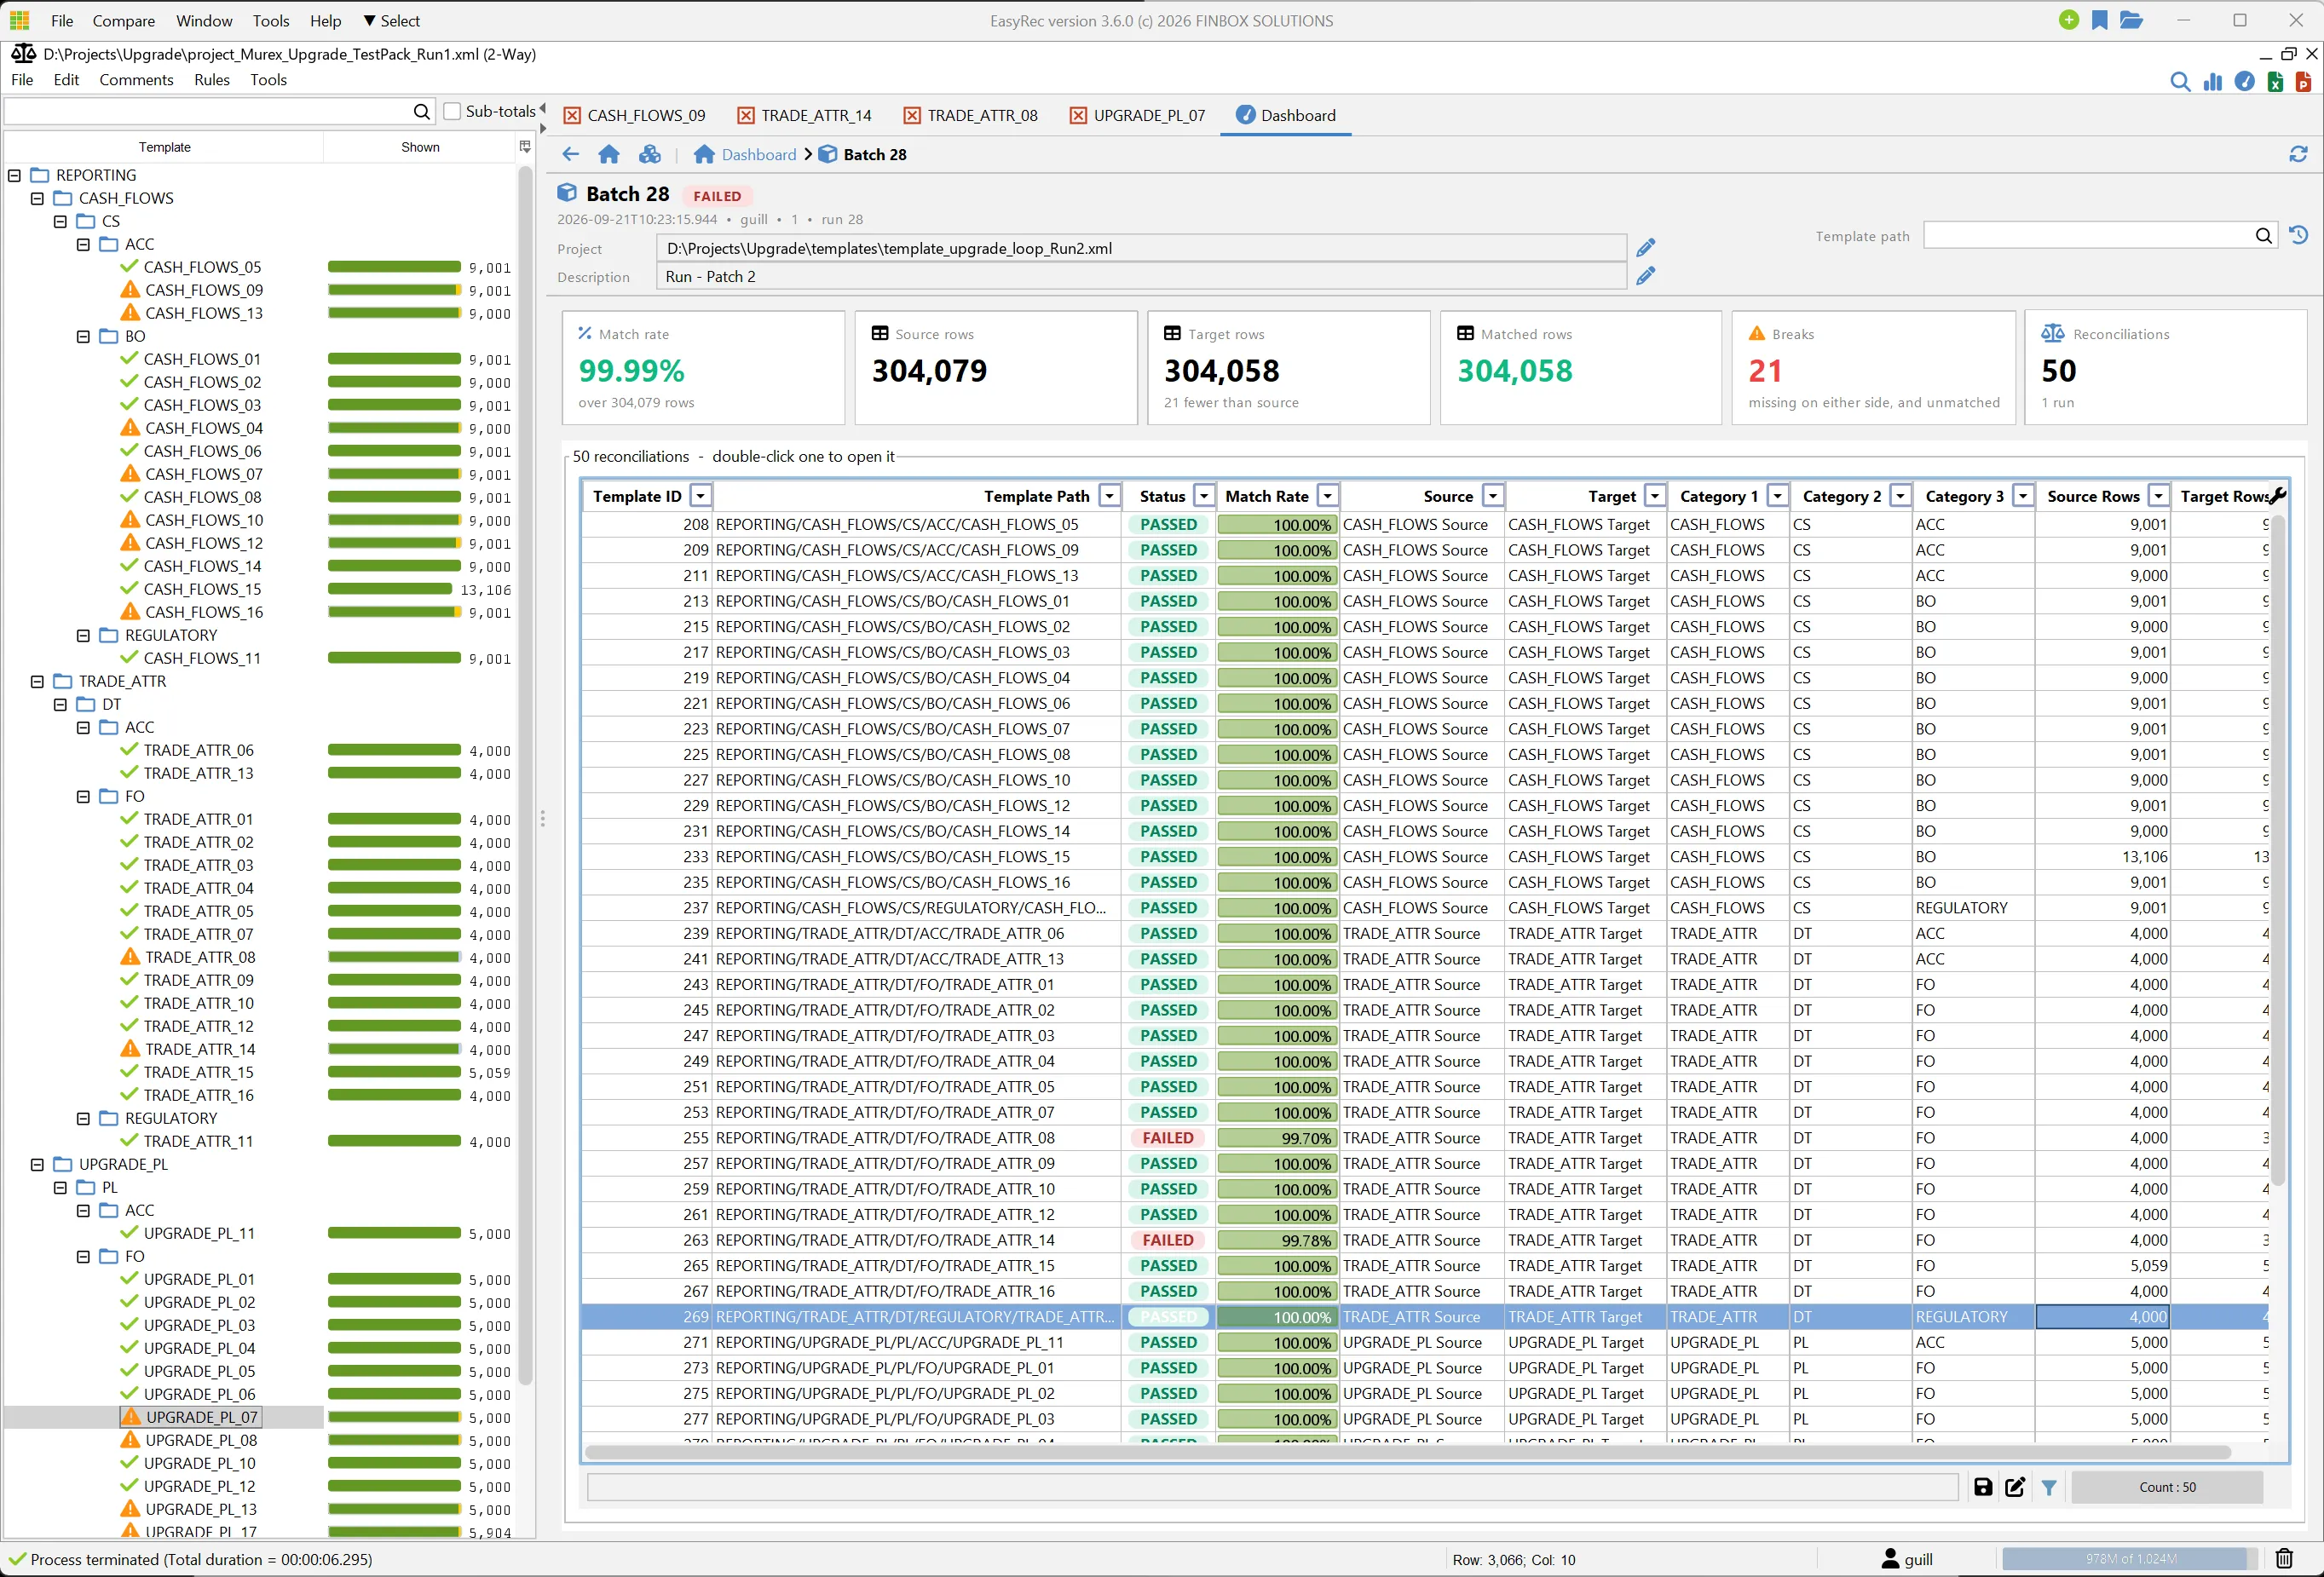Collapse the CASH_FLOWS folder node
The height and width of the screenshot is (1577, 2324).
tap(37, 198)
